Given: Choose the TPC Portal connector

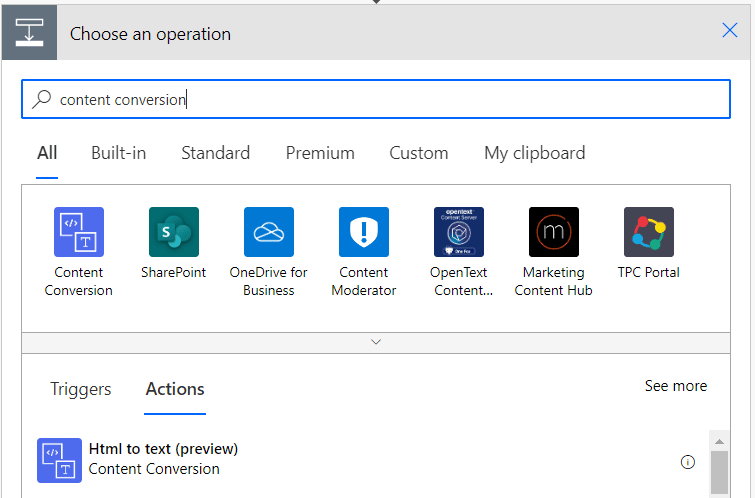Looking at the screenshot, I should tap(649, 232).
